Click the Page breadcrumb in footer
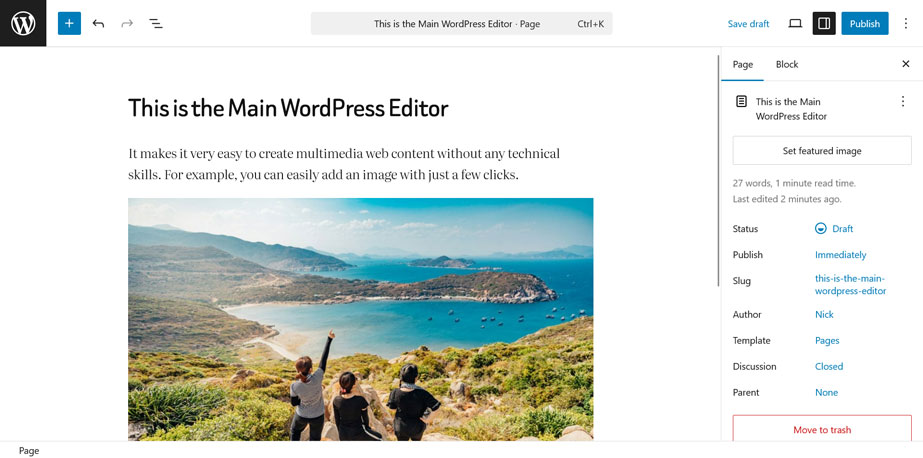The width and height of the screenshot is (923, 458). [x=29, y=451]
